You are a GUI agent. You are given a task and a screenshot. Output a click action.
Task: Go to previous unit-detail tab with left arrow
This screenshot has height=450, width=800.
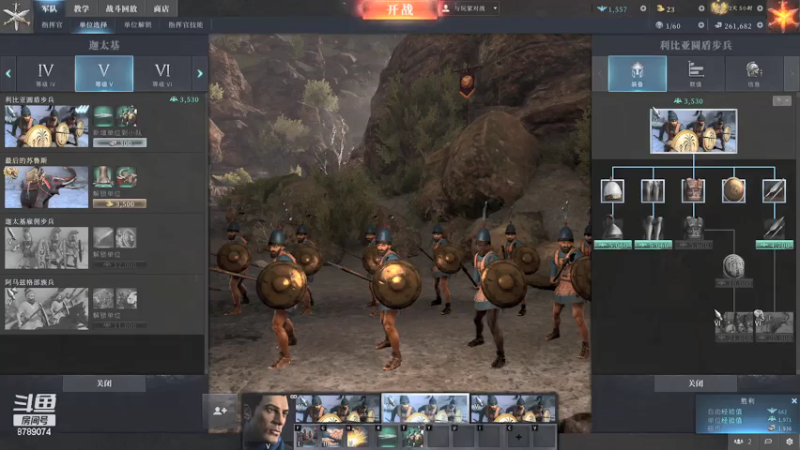tap(599, 73)
